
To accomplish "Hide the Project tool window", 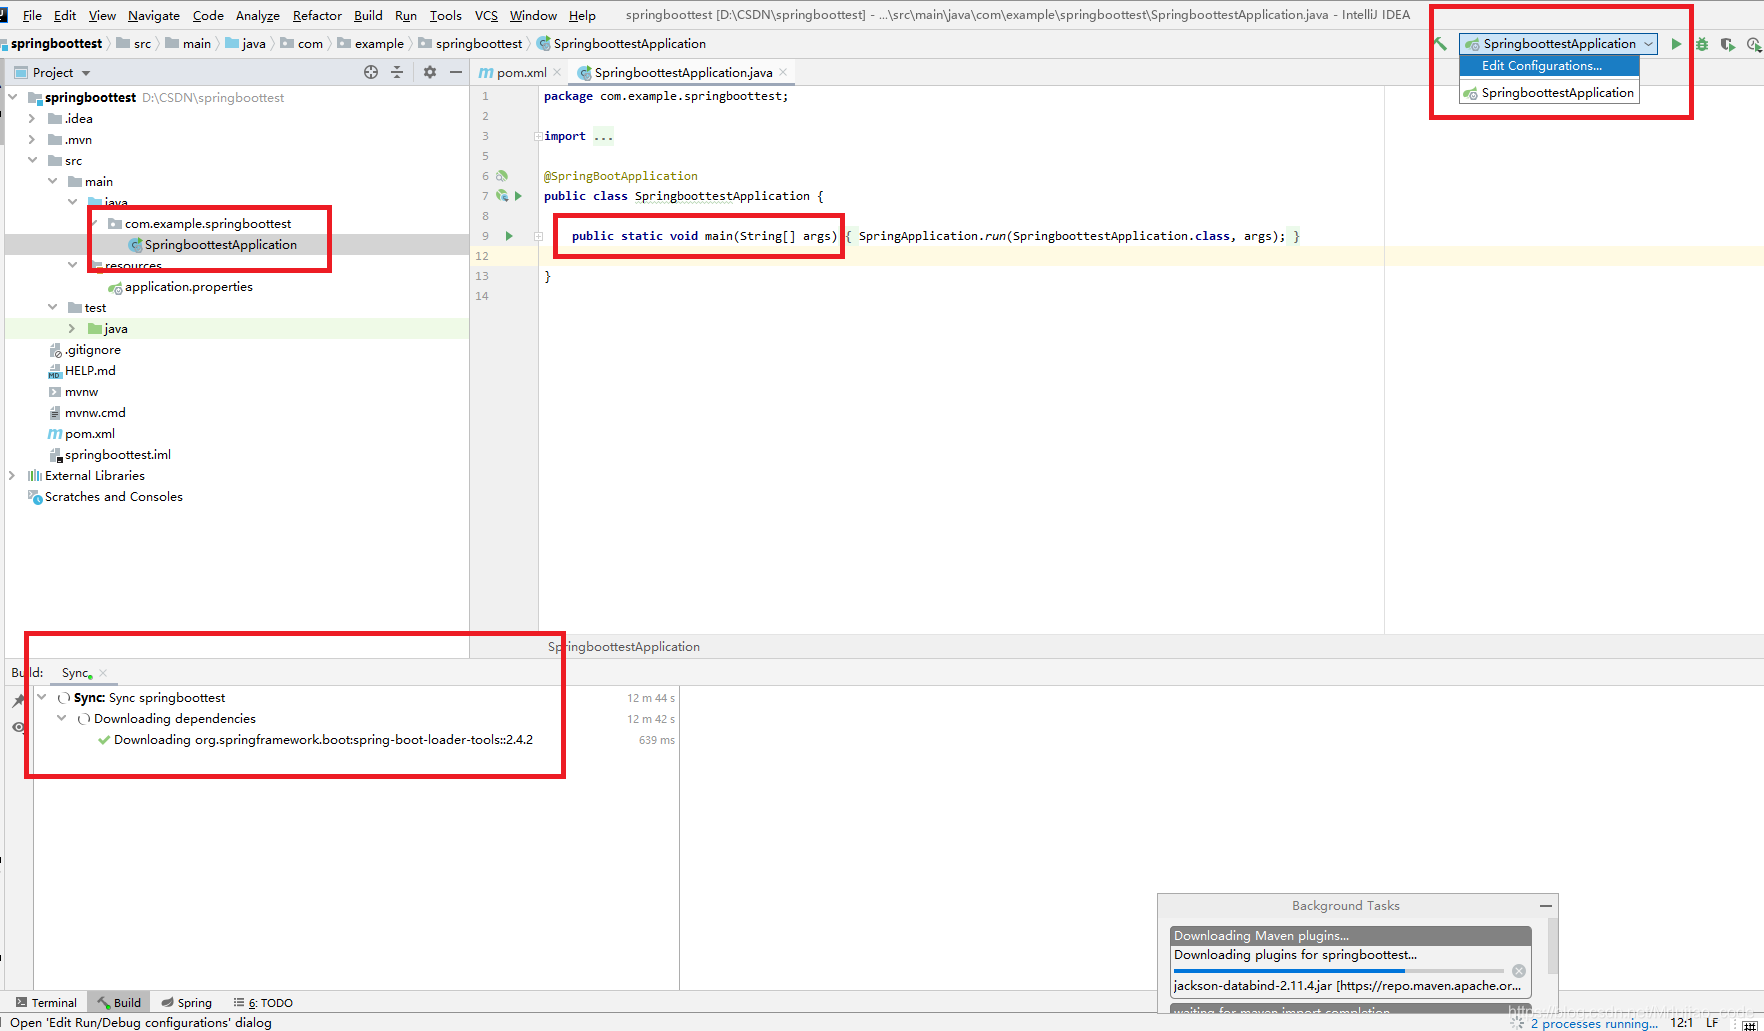I will tap(456, 72).
